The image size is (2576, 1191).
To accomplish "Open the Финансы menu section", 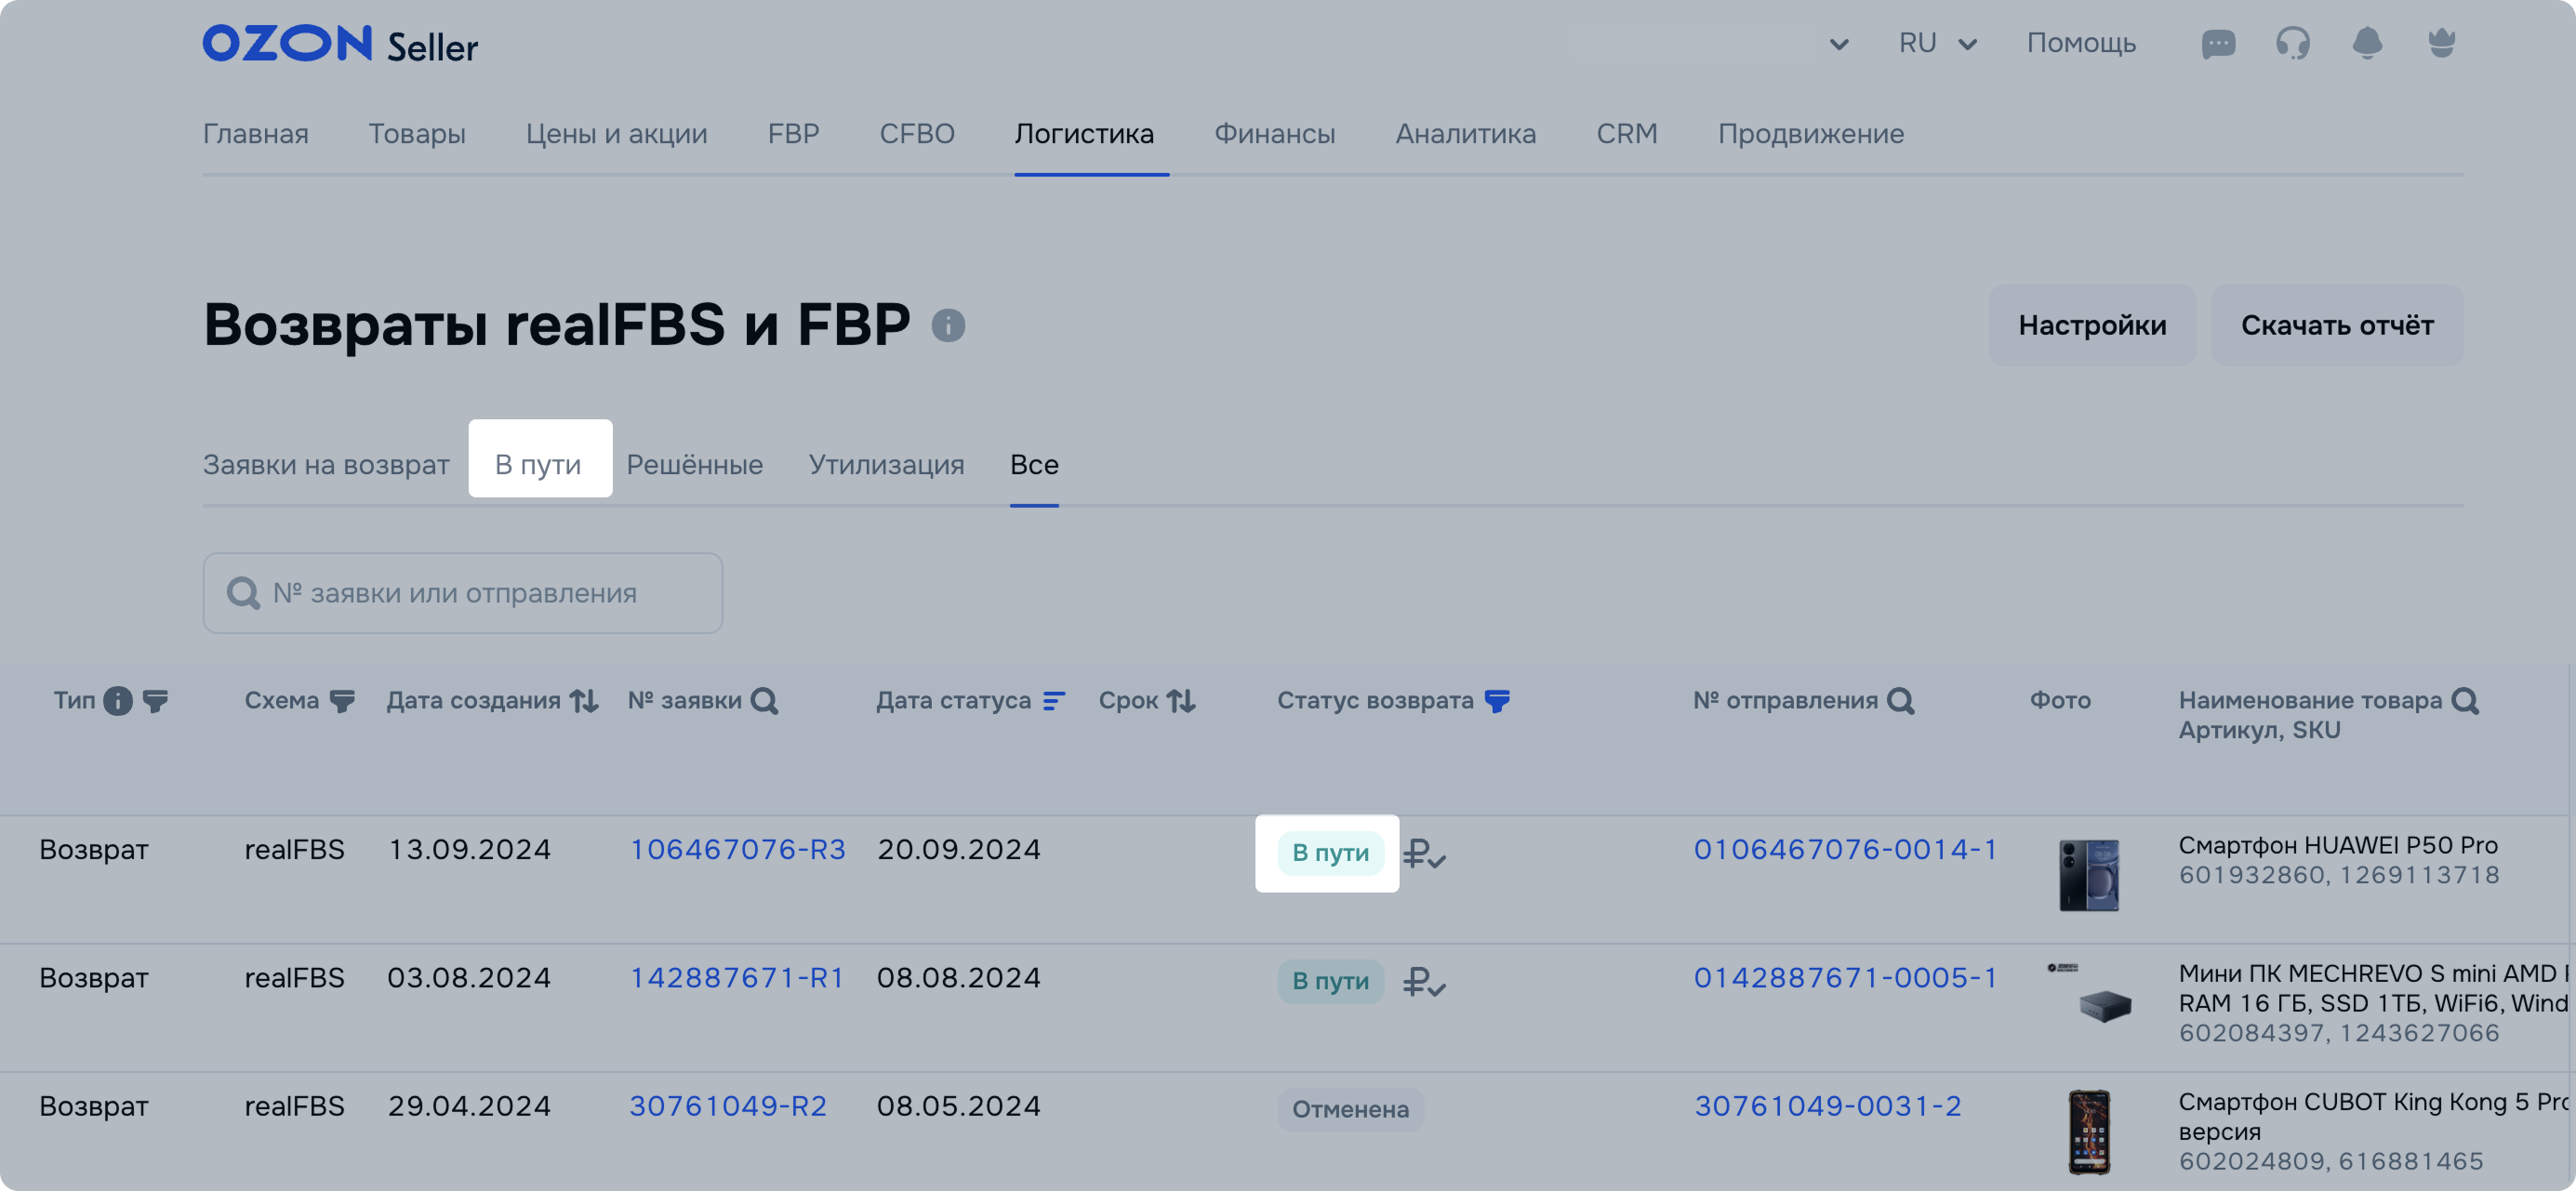I will pos(1274,134).
